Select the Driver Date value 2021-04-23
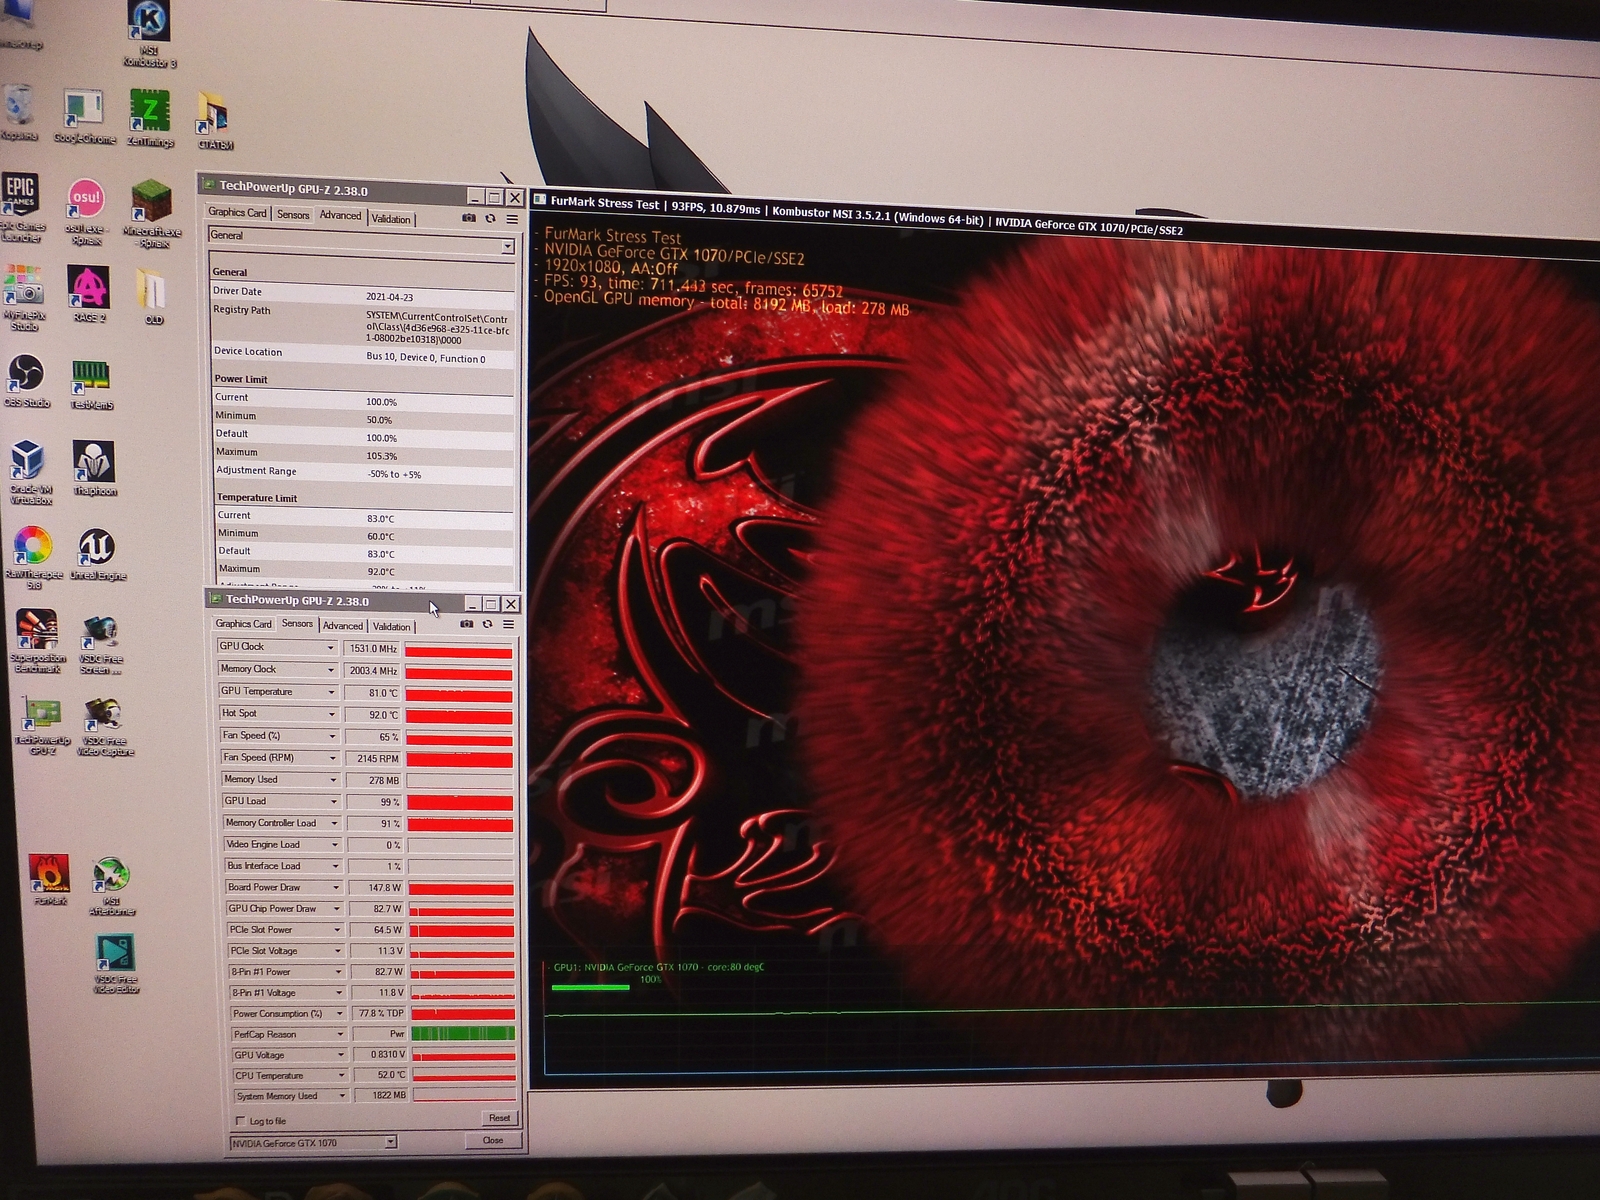Screen dimensions: 1600x1200 click(389, 297)
